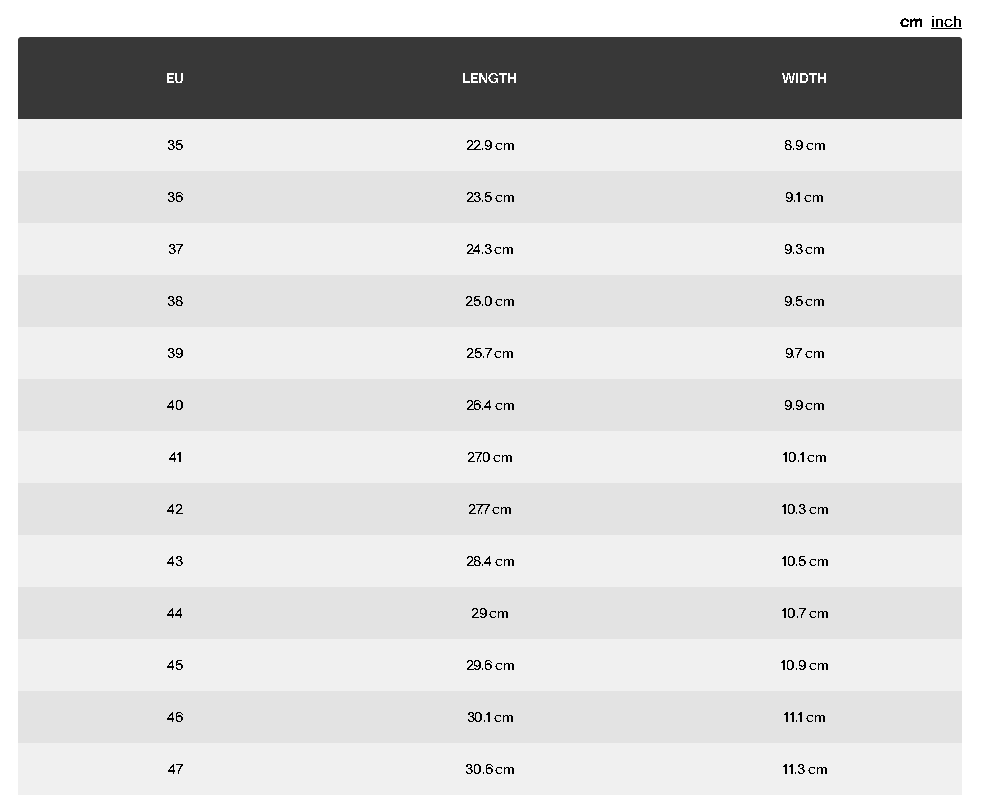Image resolution: width=988 pixels, height=810 pixels.
Task: Click the 9.7 cm width value
Action: pyautogui.click(x=805, y=353)
